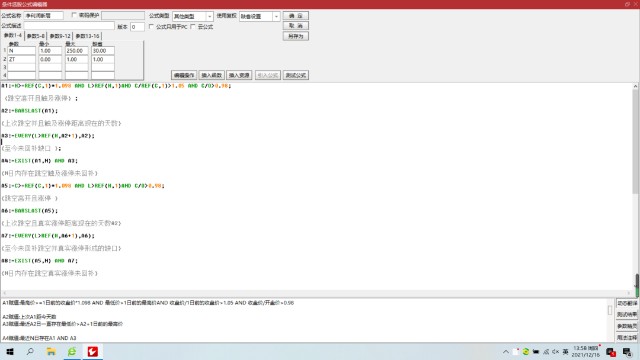640x360 pixels.
Task: Click the empty parameter name in row 3
Action: click(22, 67)
